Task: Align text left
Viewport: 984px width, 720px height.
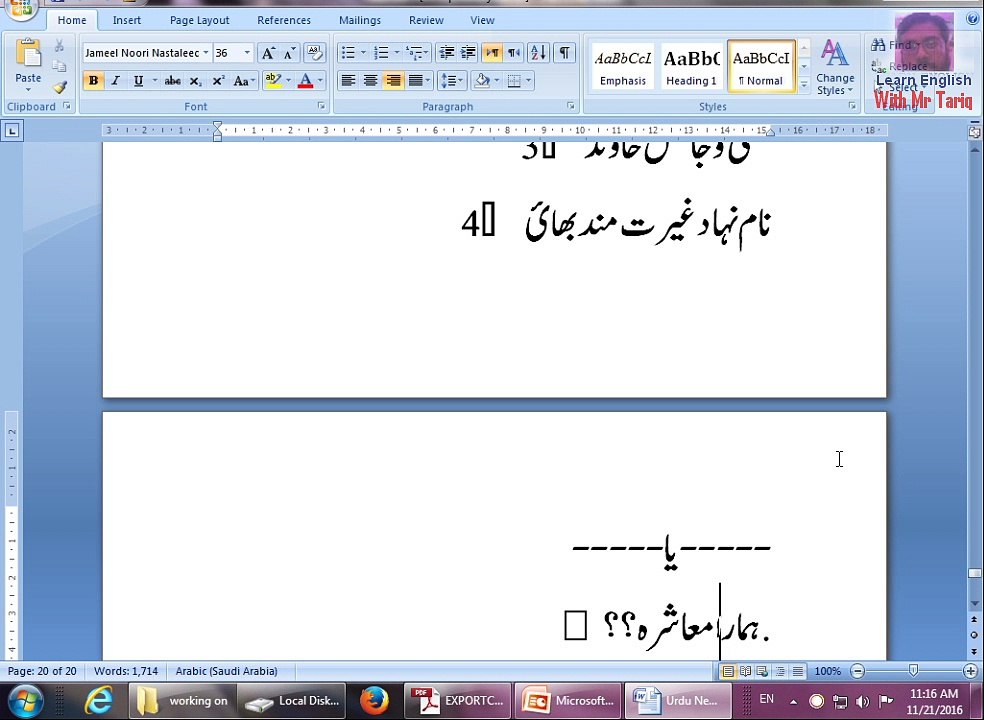Action: coord(348,81)
